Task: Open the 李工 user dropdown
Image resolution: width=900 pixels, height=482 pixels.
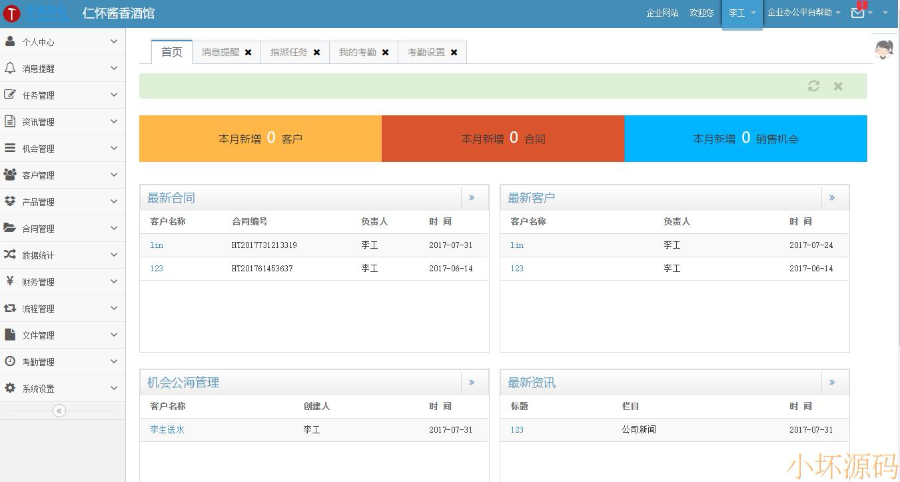Action: tap(742, 13)
